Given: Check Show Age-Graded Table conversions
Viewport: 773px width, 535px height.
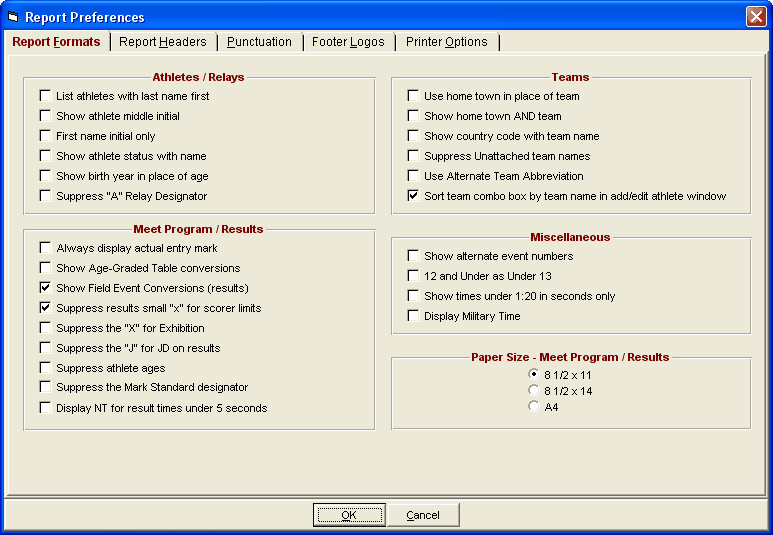Looking at the screenshot, I should click(45, 268).
